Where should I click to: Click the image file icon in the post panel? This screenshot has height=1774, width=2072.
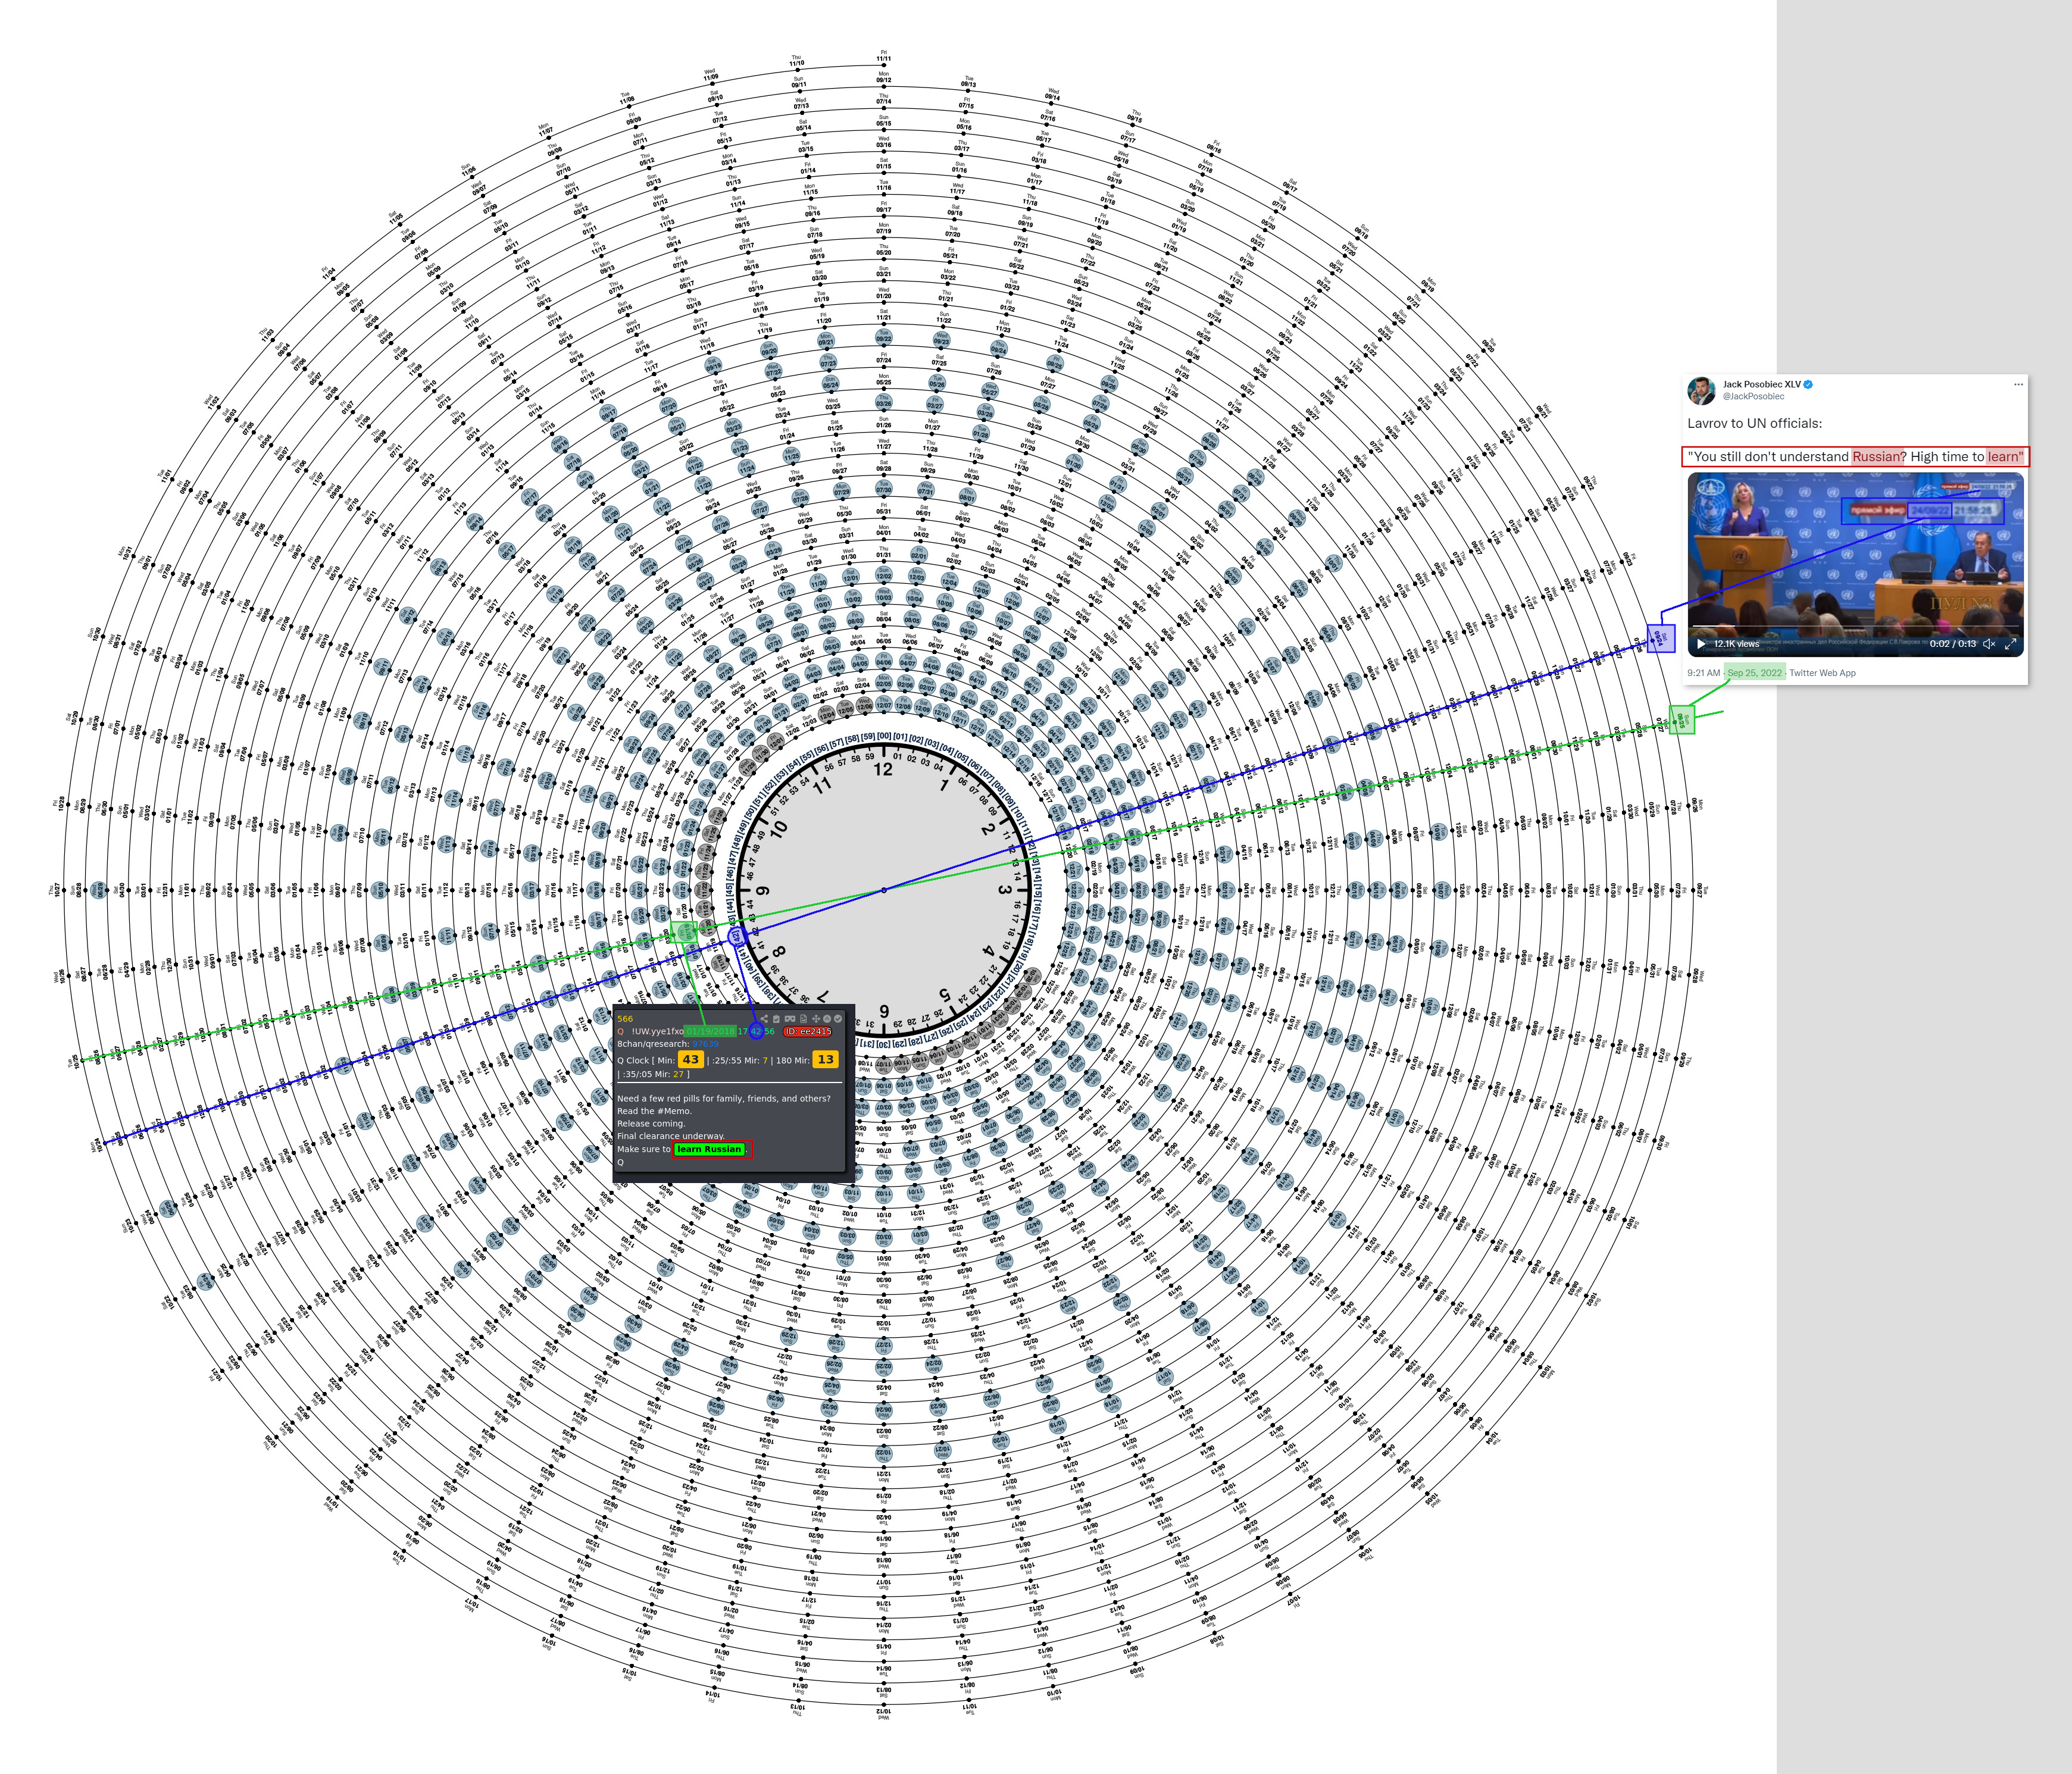click(x=804, y=1019)
